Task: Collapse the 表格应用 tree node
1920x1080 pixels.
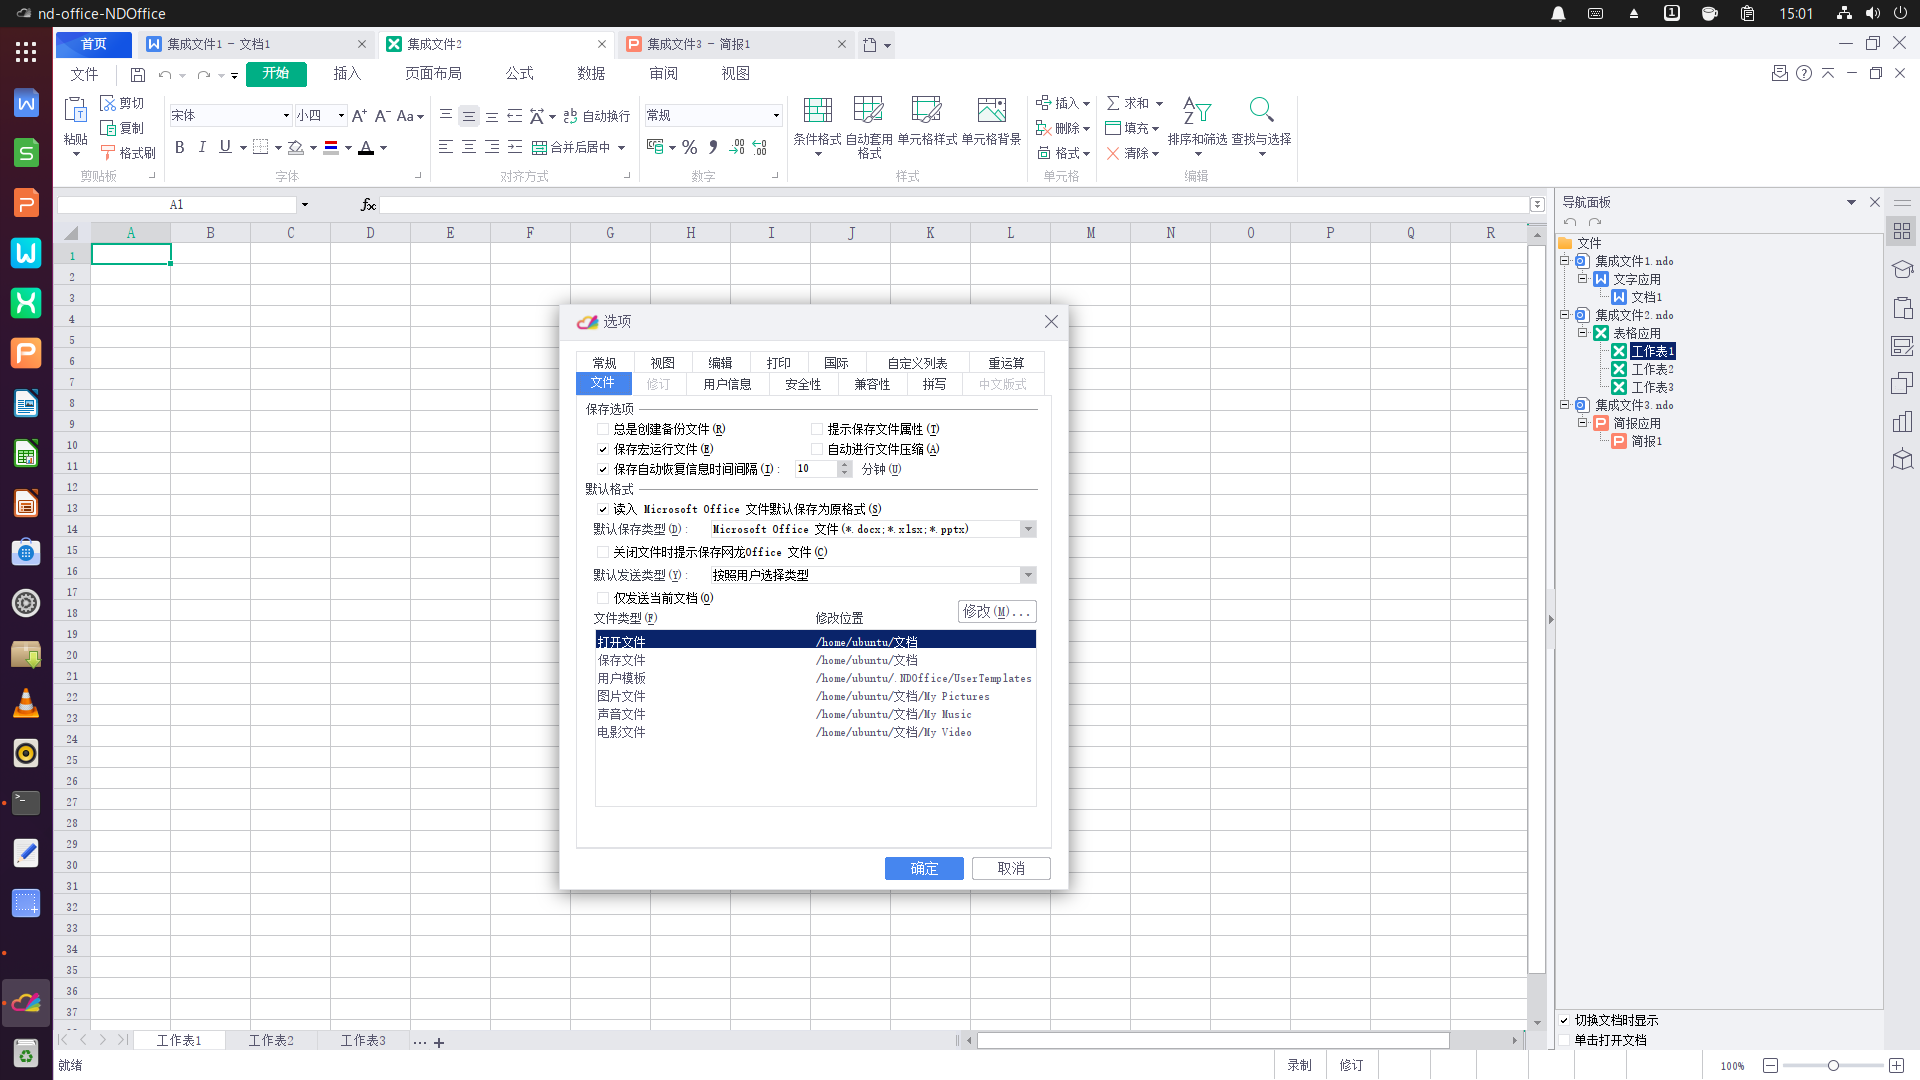Action: coord(1583,333)
